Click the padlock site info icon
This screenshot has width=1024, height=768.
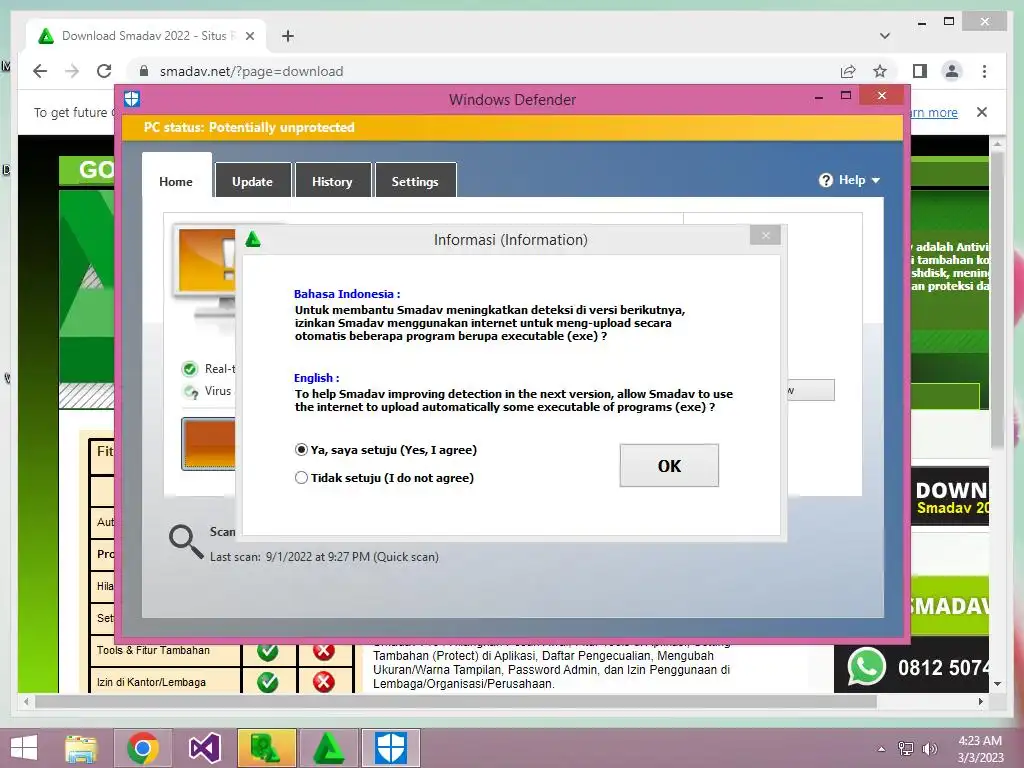[144, 71]
